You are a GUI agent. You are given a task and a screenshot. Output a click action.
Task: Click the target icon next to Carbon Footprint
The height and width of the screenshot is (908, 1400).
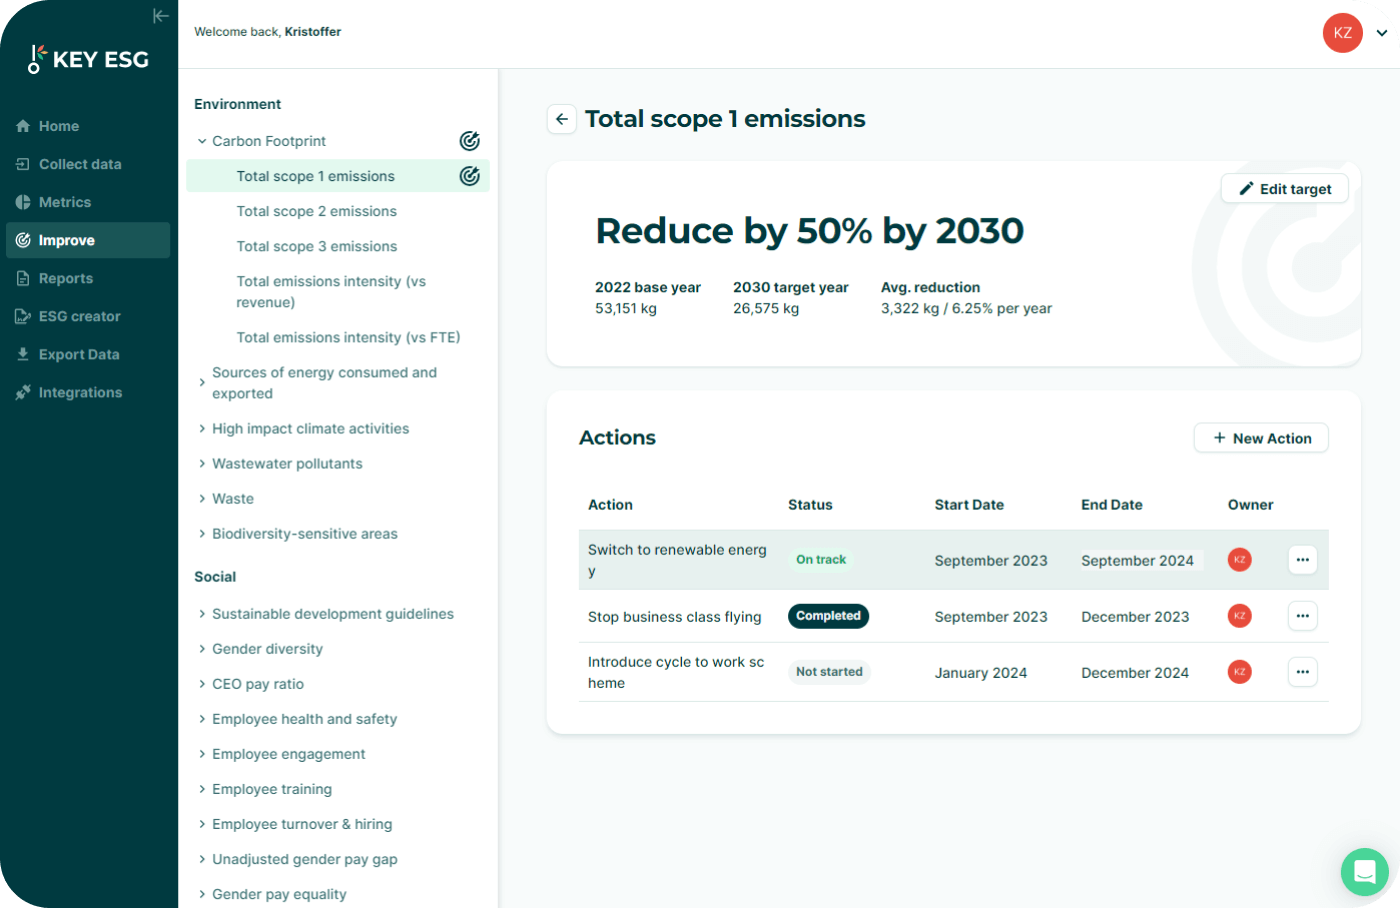pos(469,141)
